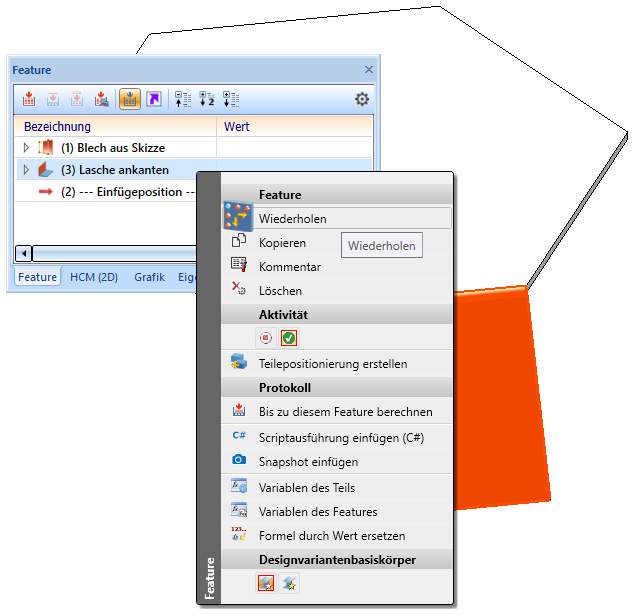Click the move-down sort toolbar icon
633x615 pixels.
[231, 99]
